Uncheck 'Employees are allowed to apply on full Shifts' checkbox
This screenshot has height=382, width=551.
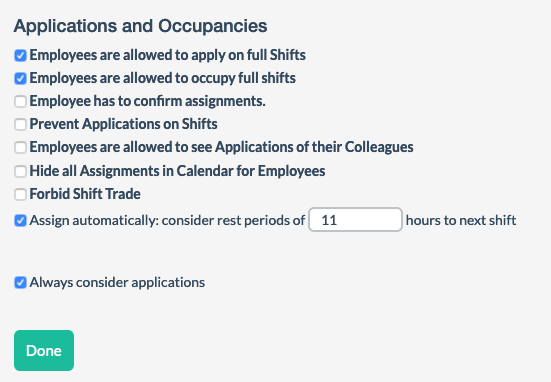20,56
